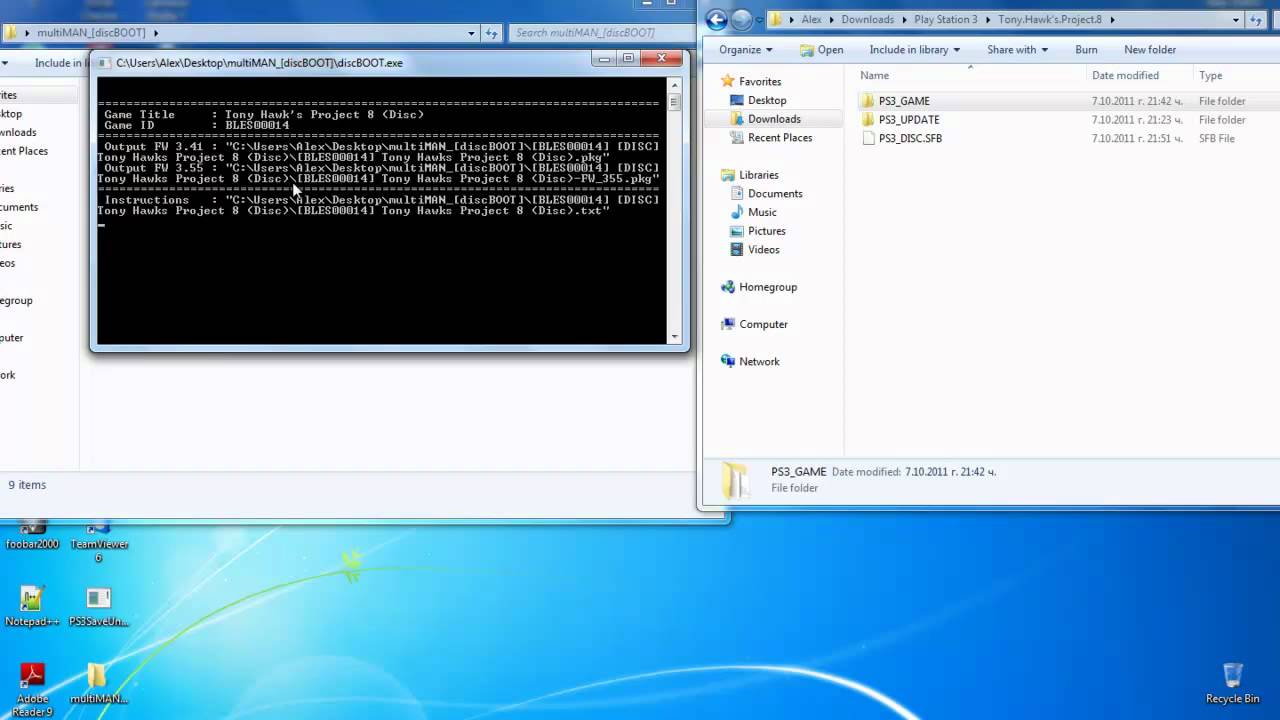The height and width of the screenshot is (720, 1280).
Task: Select Desktop under Favorites
Action: (x=767, y=100)
